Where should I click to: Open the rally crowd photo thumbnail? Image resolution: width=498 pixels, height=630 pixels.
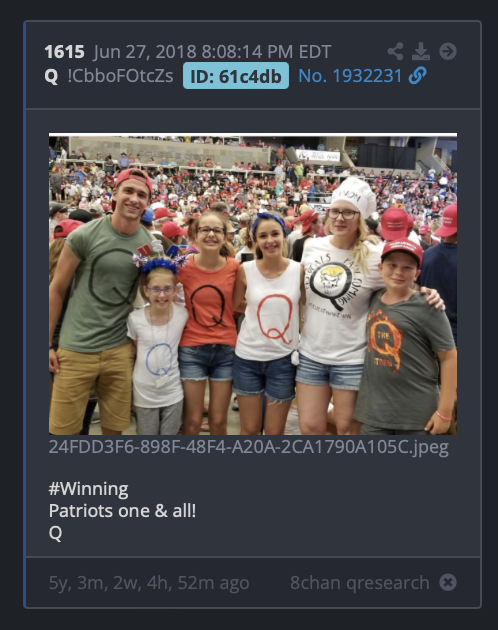coord(253,284)
